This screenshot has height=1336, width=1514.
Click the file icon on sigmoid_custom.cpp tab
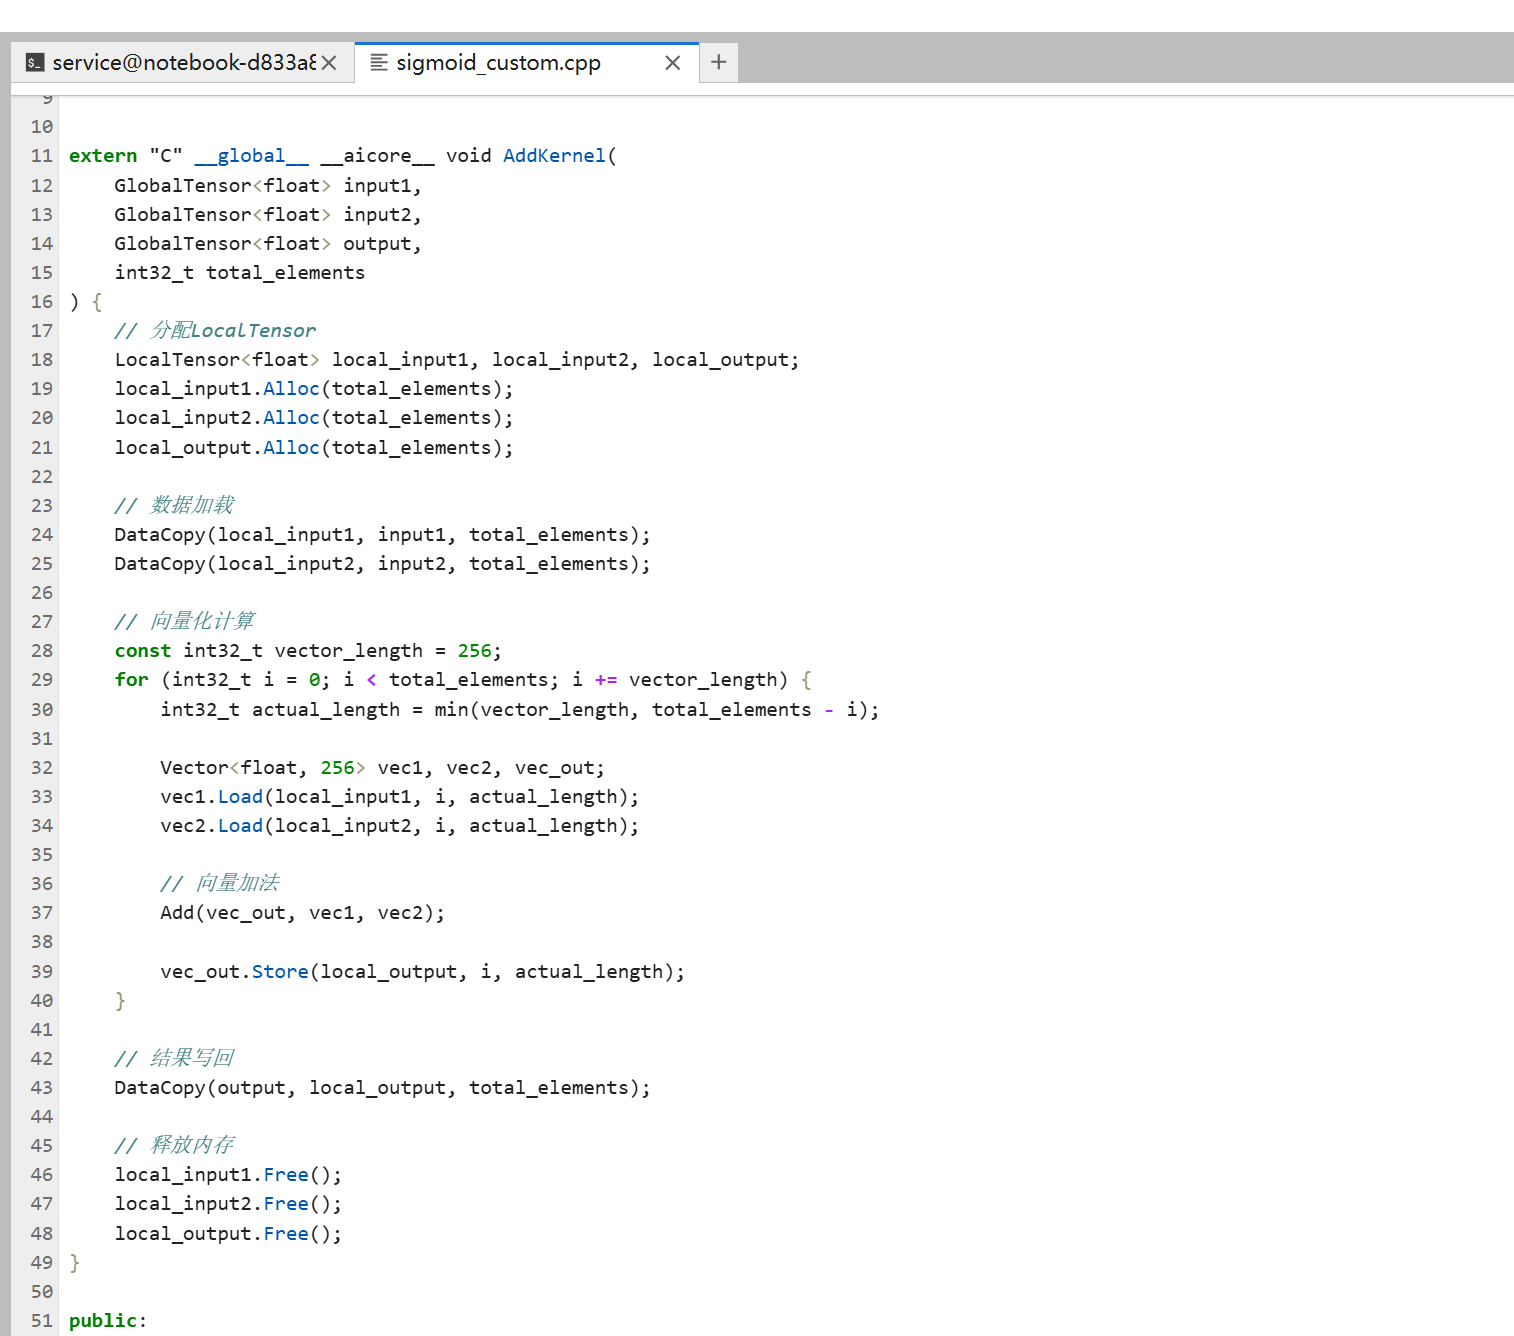pos(379,63)
